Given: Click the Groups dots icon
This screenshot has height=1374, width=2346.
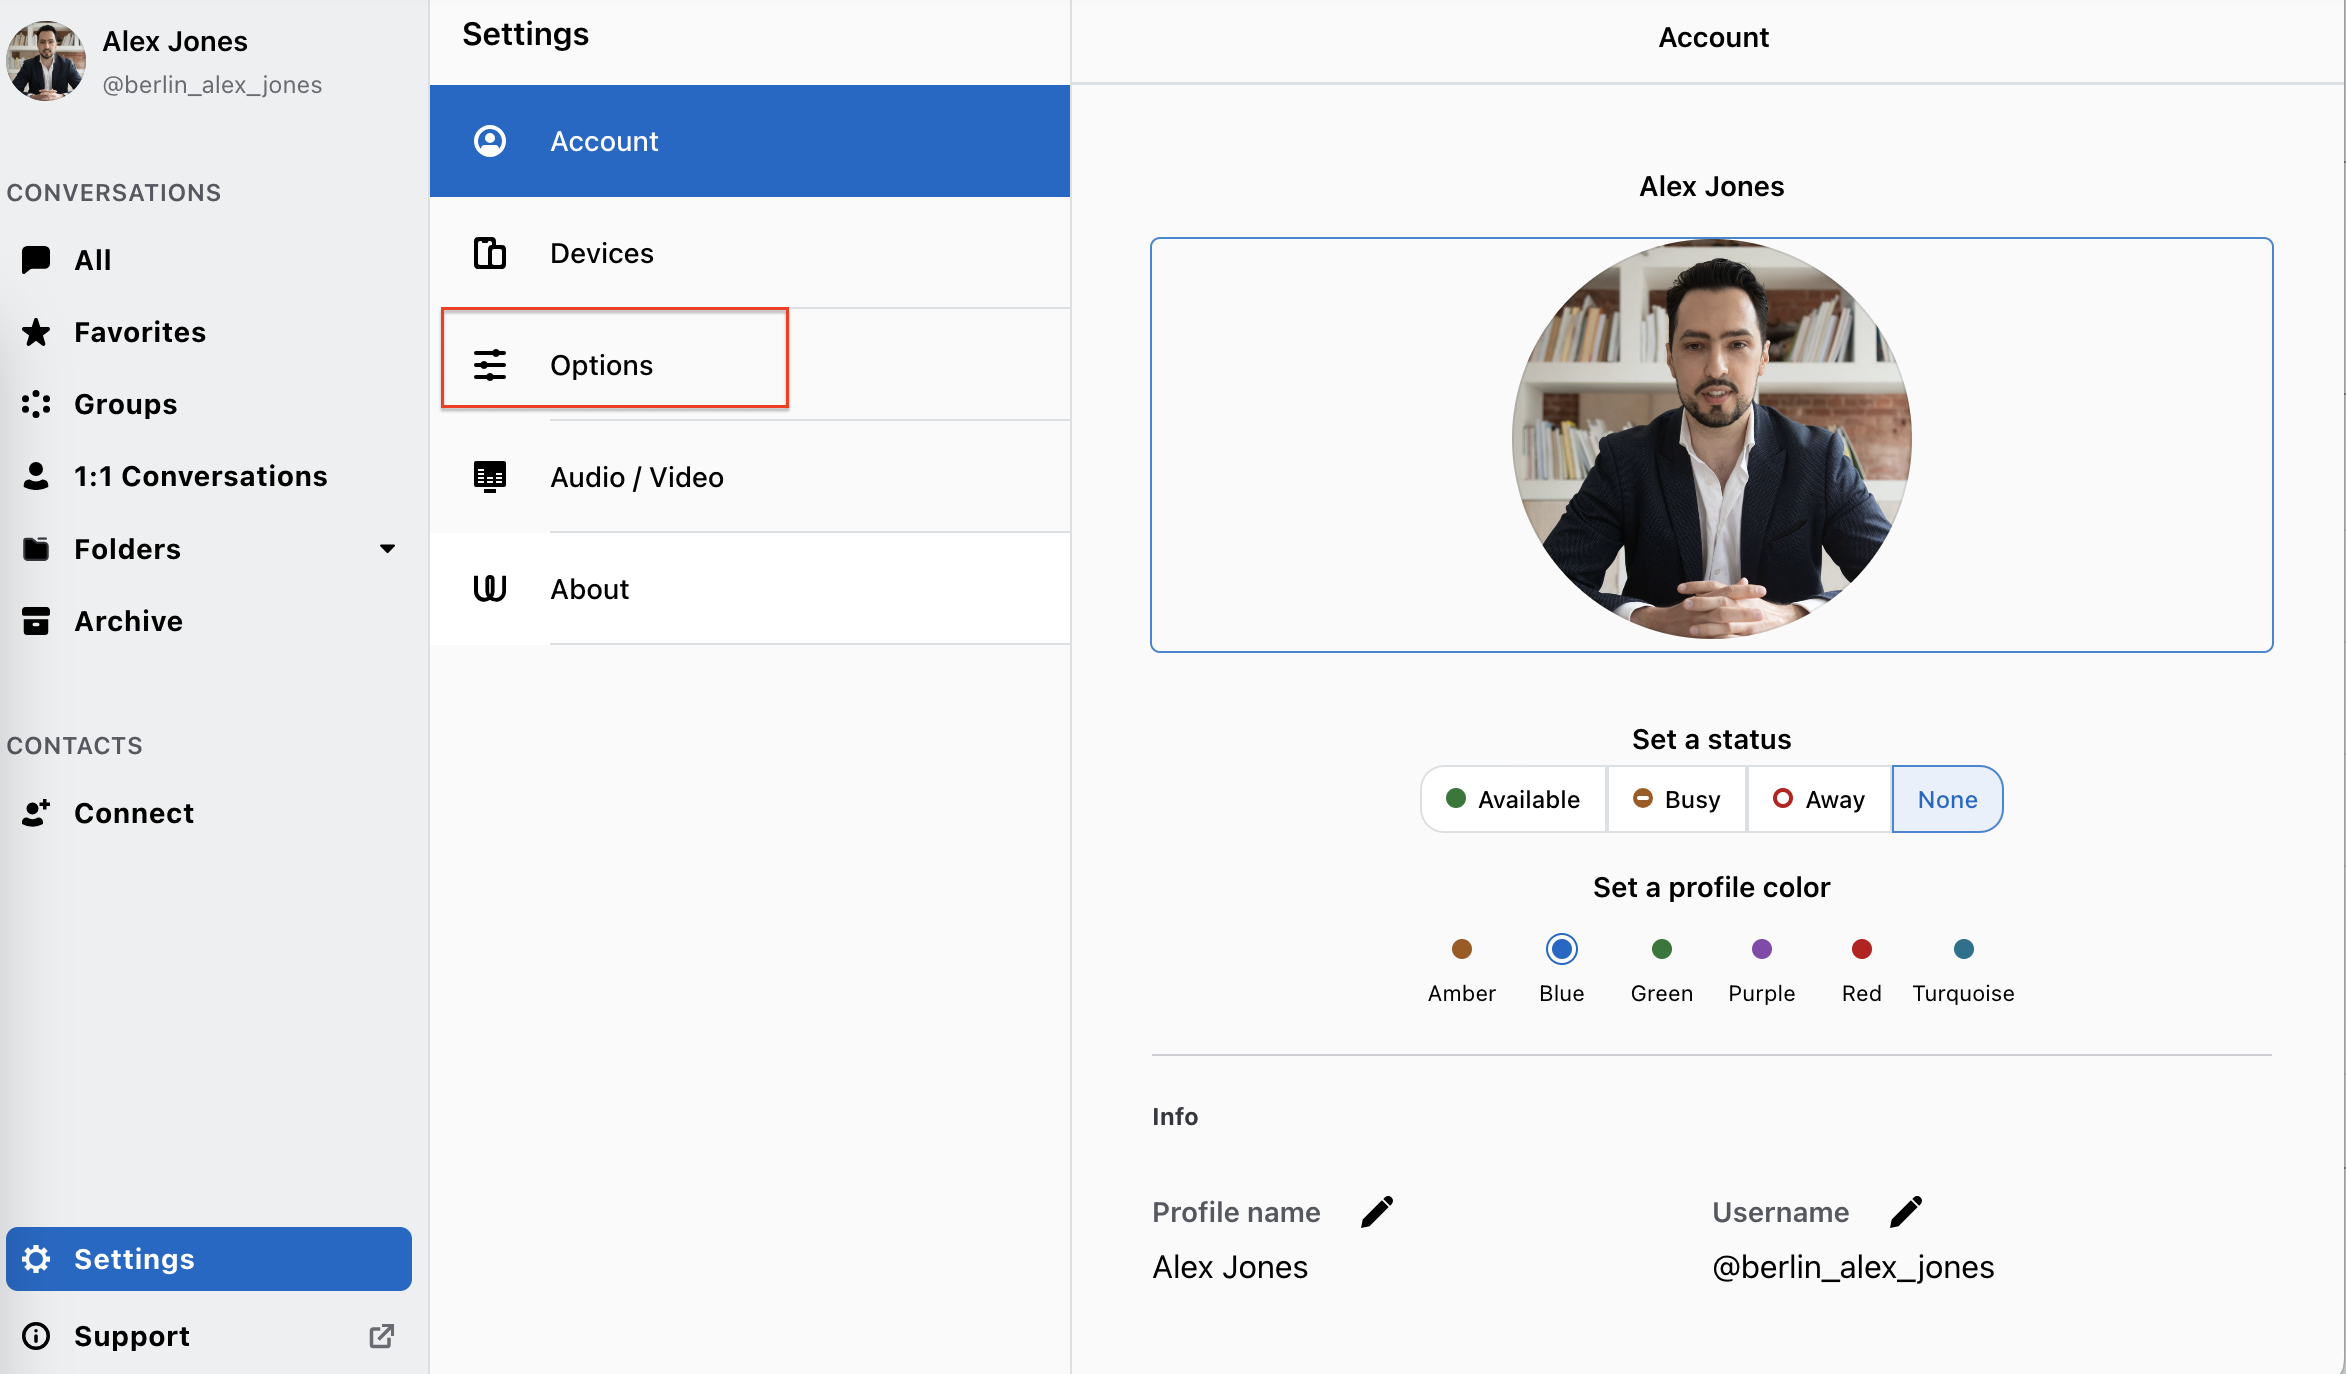Looking at the screenshot, I should [x=36, y=404].
